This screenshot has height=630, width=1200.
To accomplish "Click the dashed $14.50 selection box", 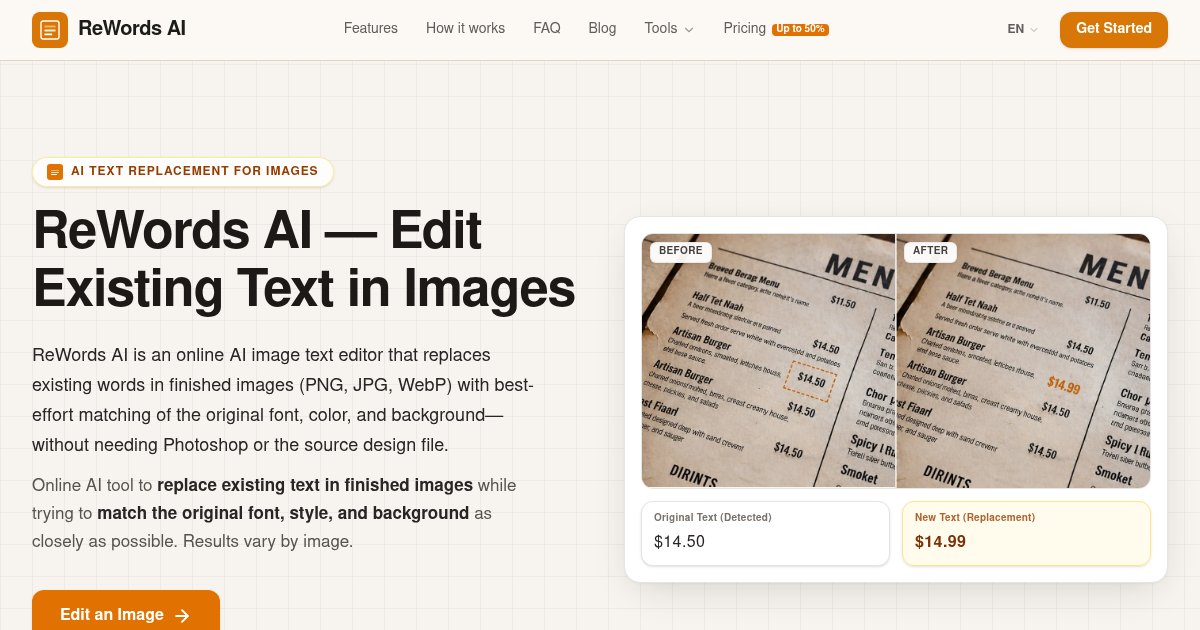I will pos(810,381).
